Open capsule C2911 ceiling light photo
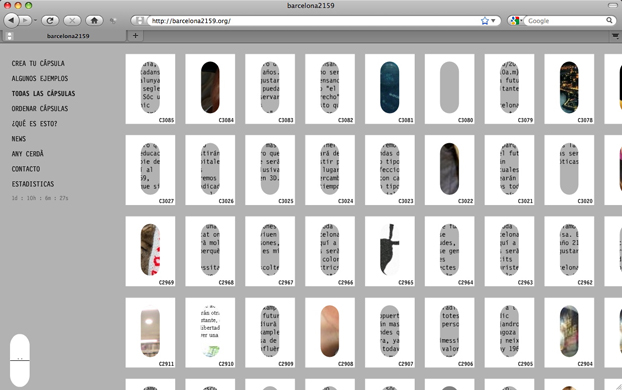Image resolution: width=622 pixels, height=390 pixels. click(x=150, y=333)
